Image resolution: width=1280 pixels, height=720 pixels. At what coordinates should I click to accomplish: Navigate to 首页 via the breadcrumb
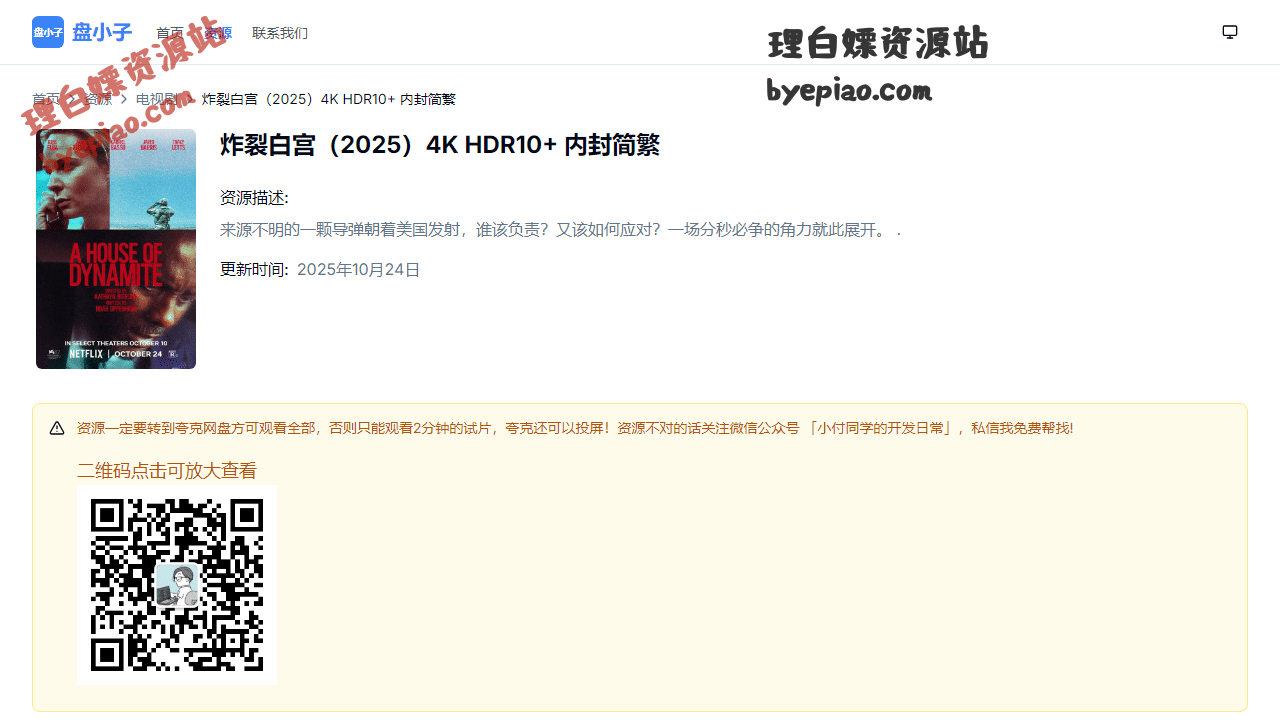[x=45, y=99]
